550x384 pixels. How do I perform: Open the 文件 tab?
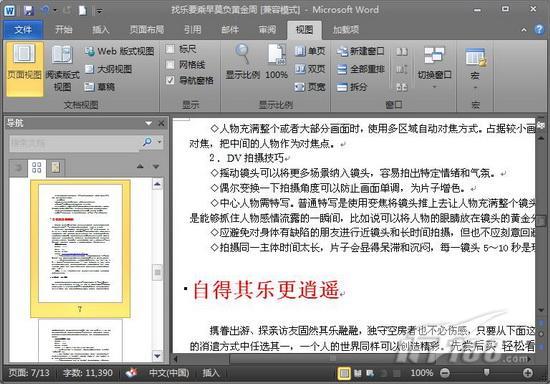click(23, 30)
